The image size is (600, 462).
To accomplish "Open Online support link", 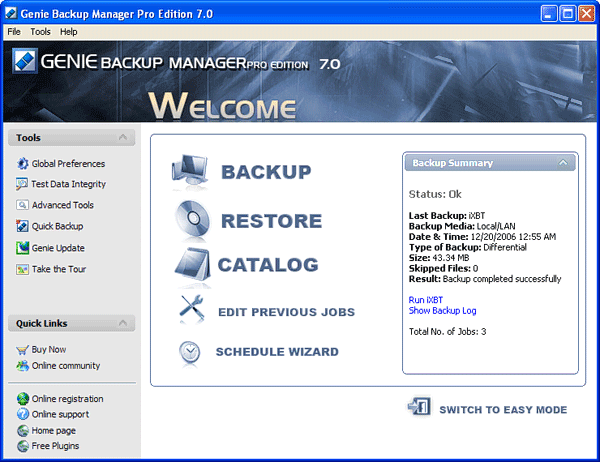I will pyautogui.click(x=60, y=415).
